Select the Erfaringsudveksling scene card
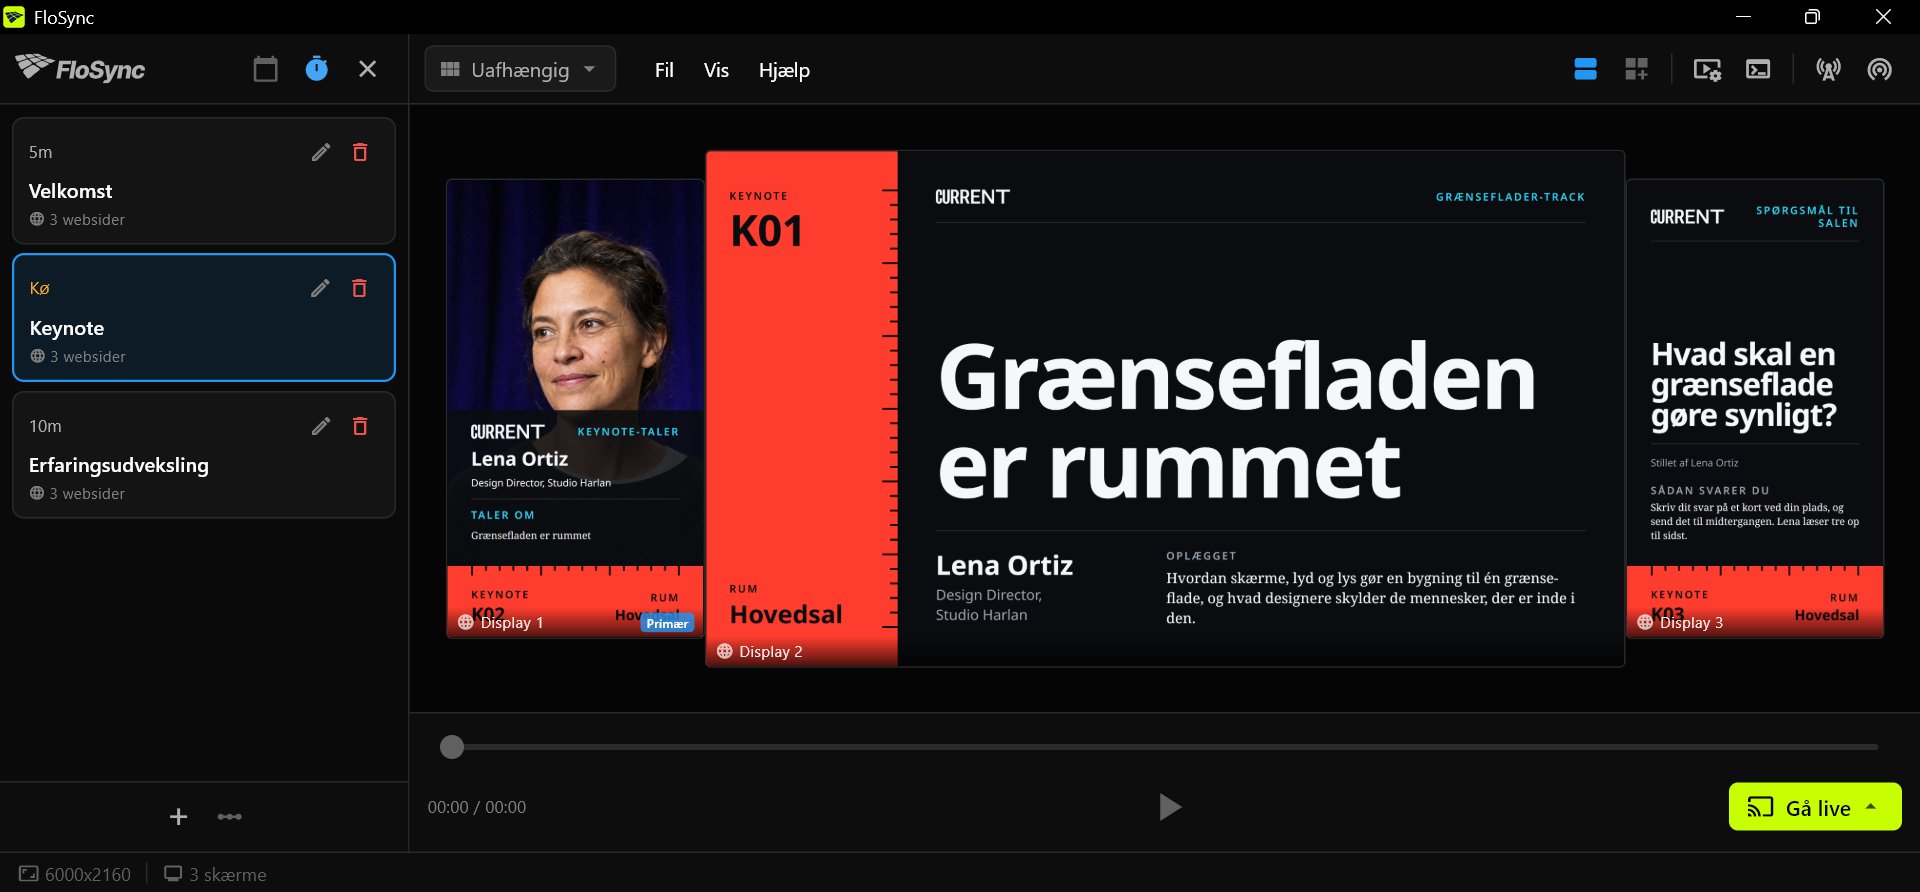Viewport: 1920px width, 892px height. click(204, 455)
